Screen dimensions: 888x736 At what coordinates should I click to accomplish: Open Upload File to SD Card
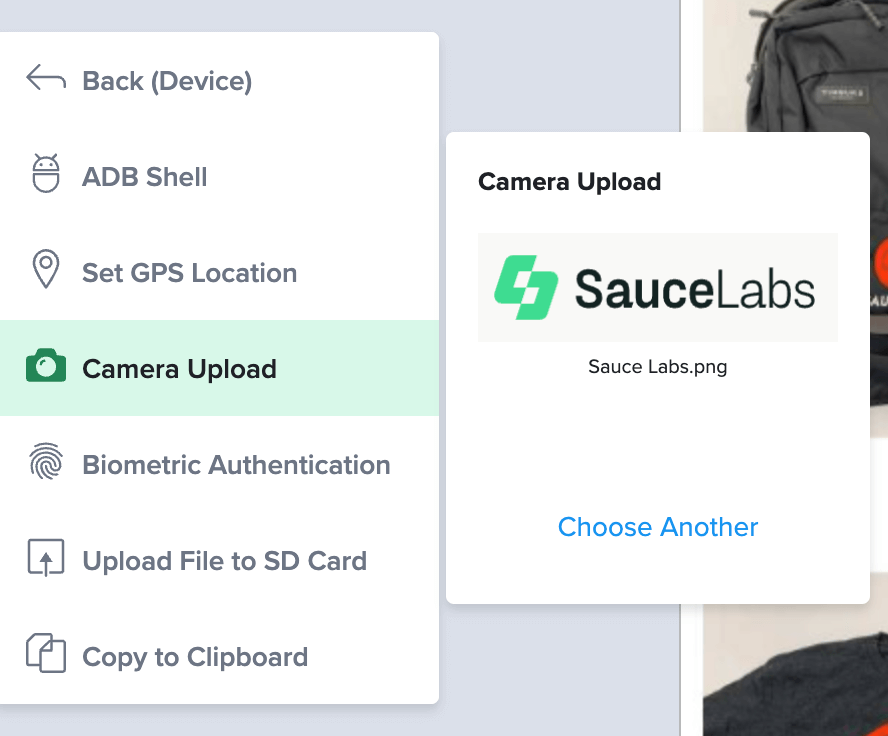[x=224, y=560]
